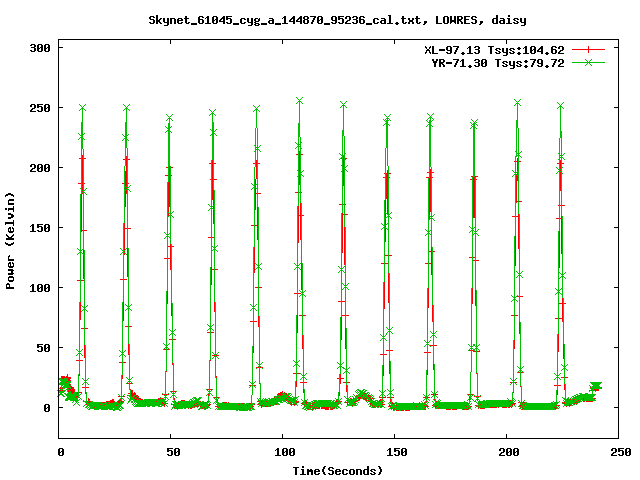Click the Time(Seconds) x-axis label
The image size is (640, 480).
point(338,470)
